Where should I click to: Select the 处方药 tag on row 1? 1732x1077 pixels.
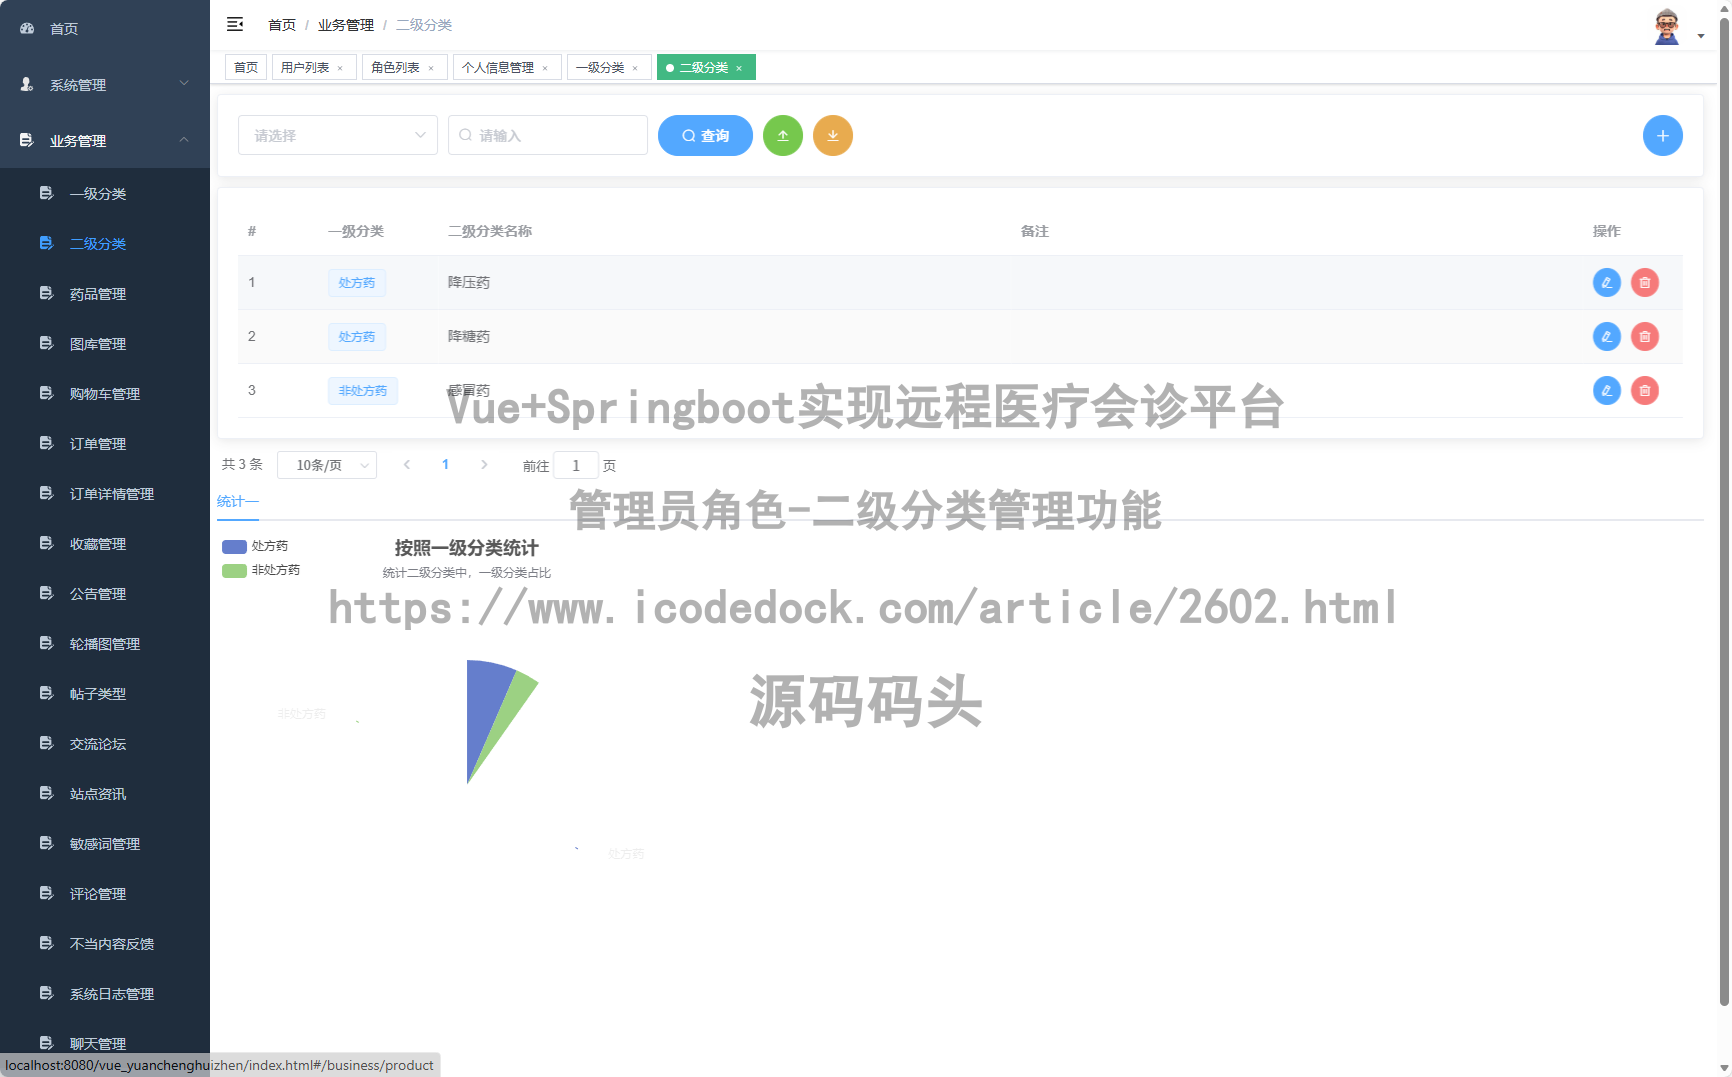357,282
